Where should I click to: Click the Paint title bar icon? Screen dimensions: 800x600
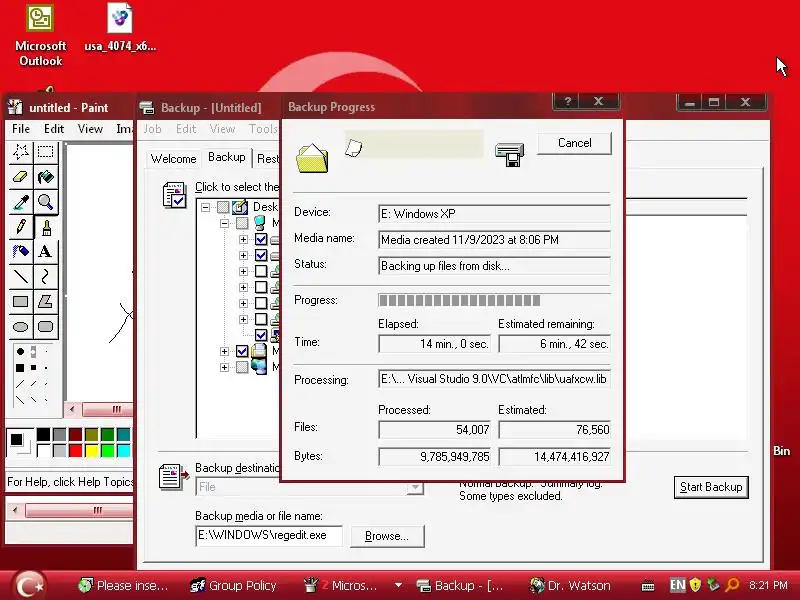point(15,107)
